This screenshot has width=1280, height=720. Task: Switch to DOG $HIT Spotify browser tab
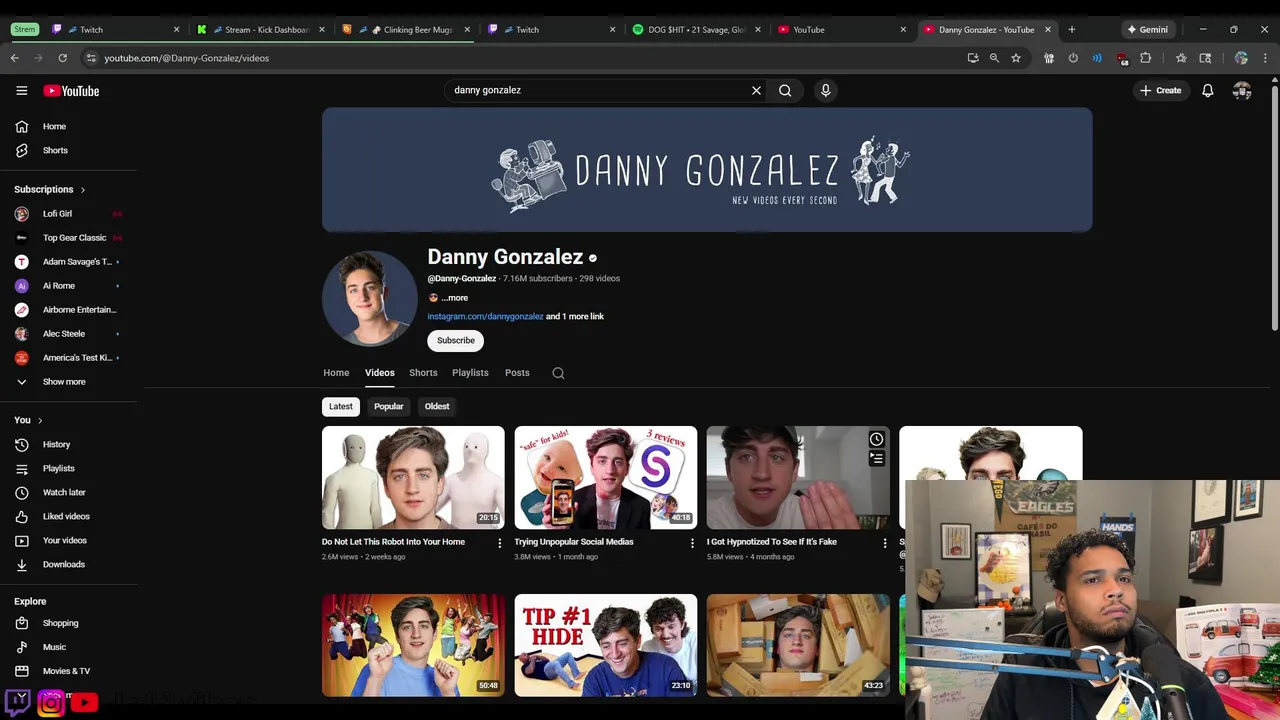(696, 29)
